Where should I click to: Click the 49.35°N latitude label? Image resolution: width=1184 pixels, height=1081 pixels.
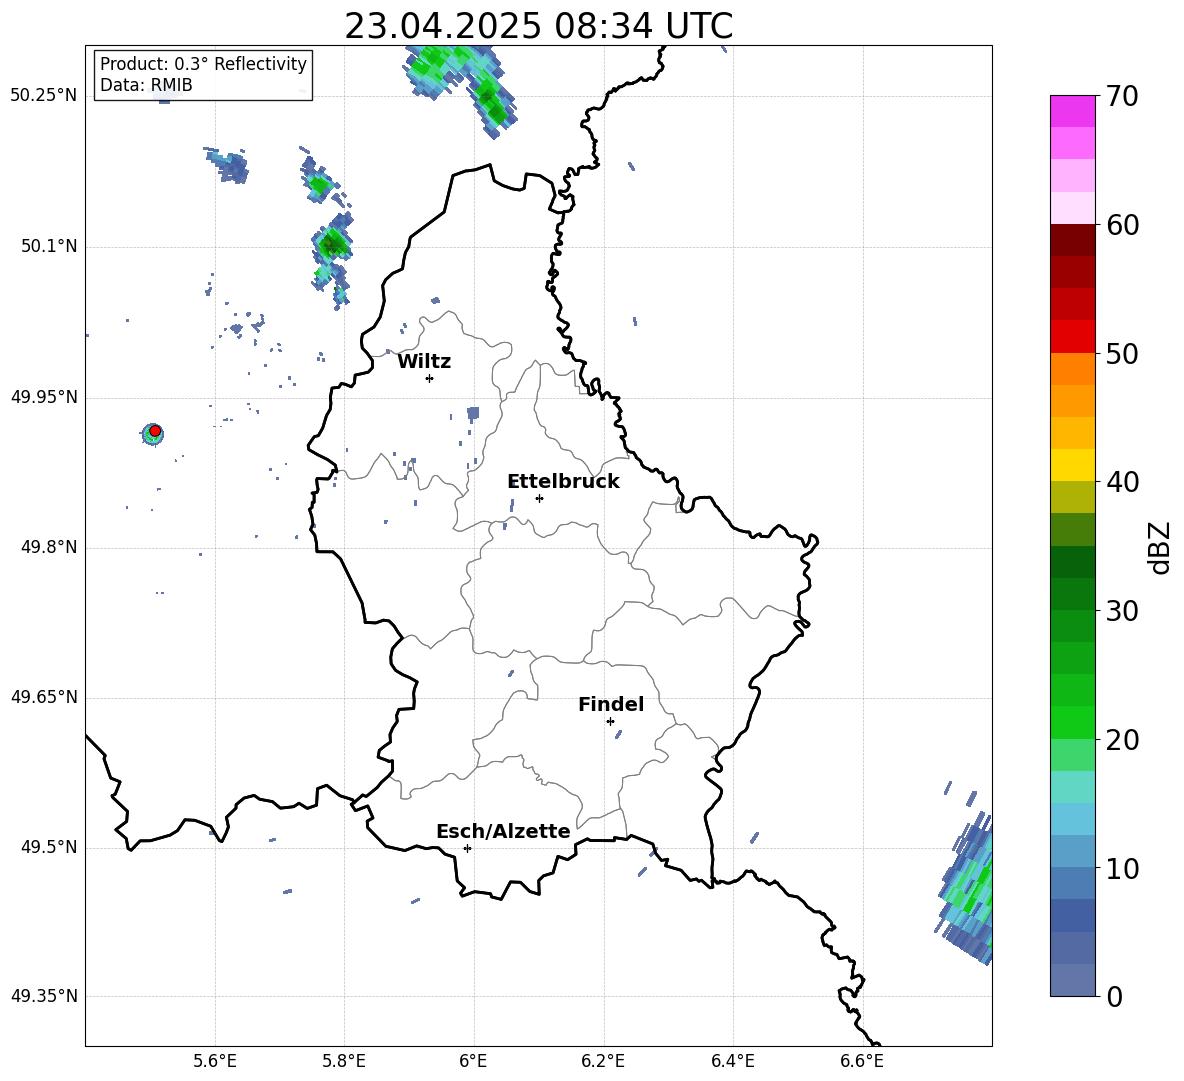click(43, 996)
